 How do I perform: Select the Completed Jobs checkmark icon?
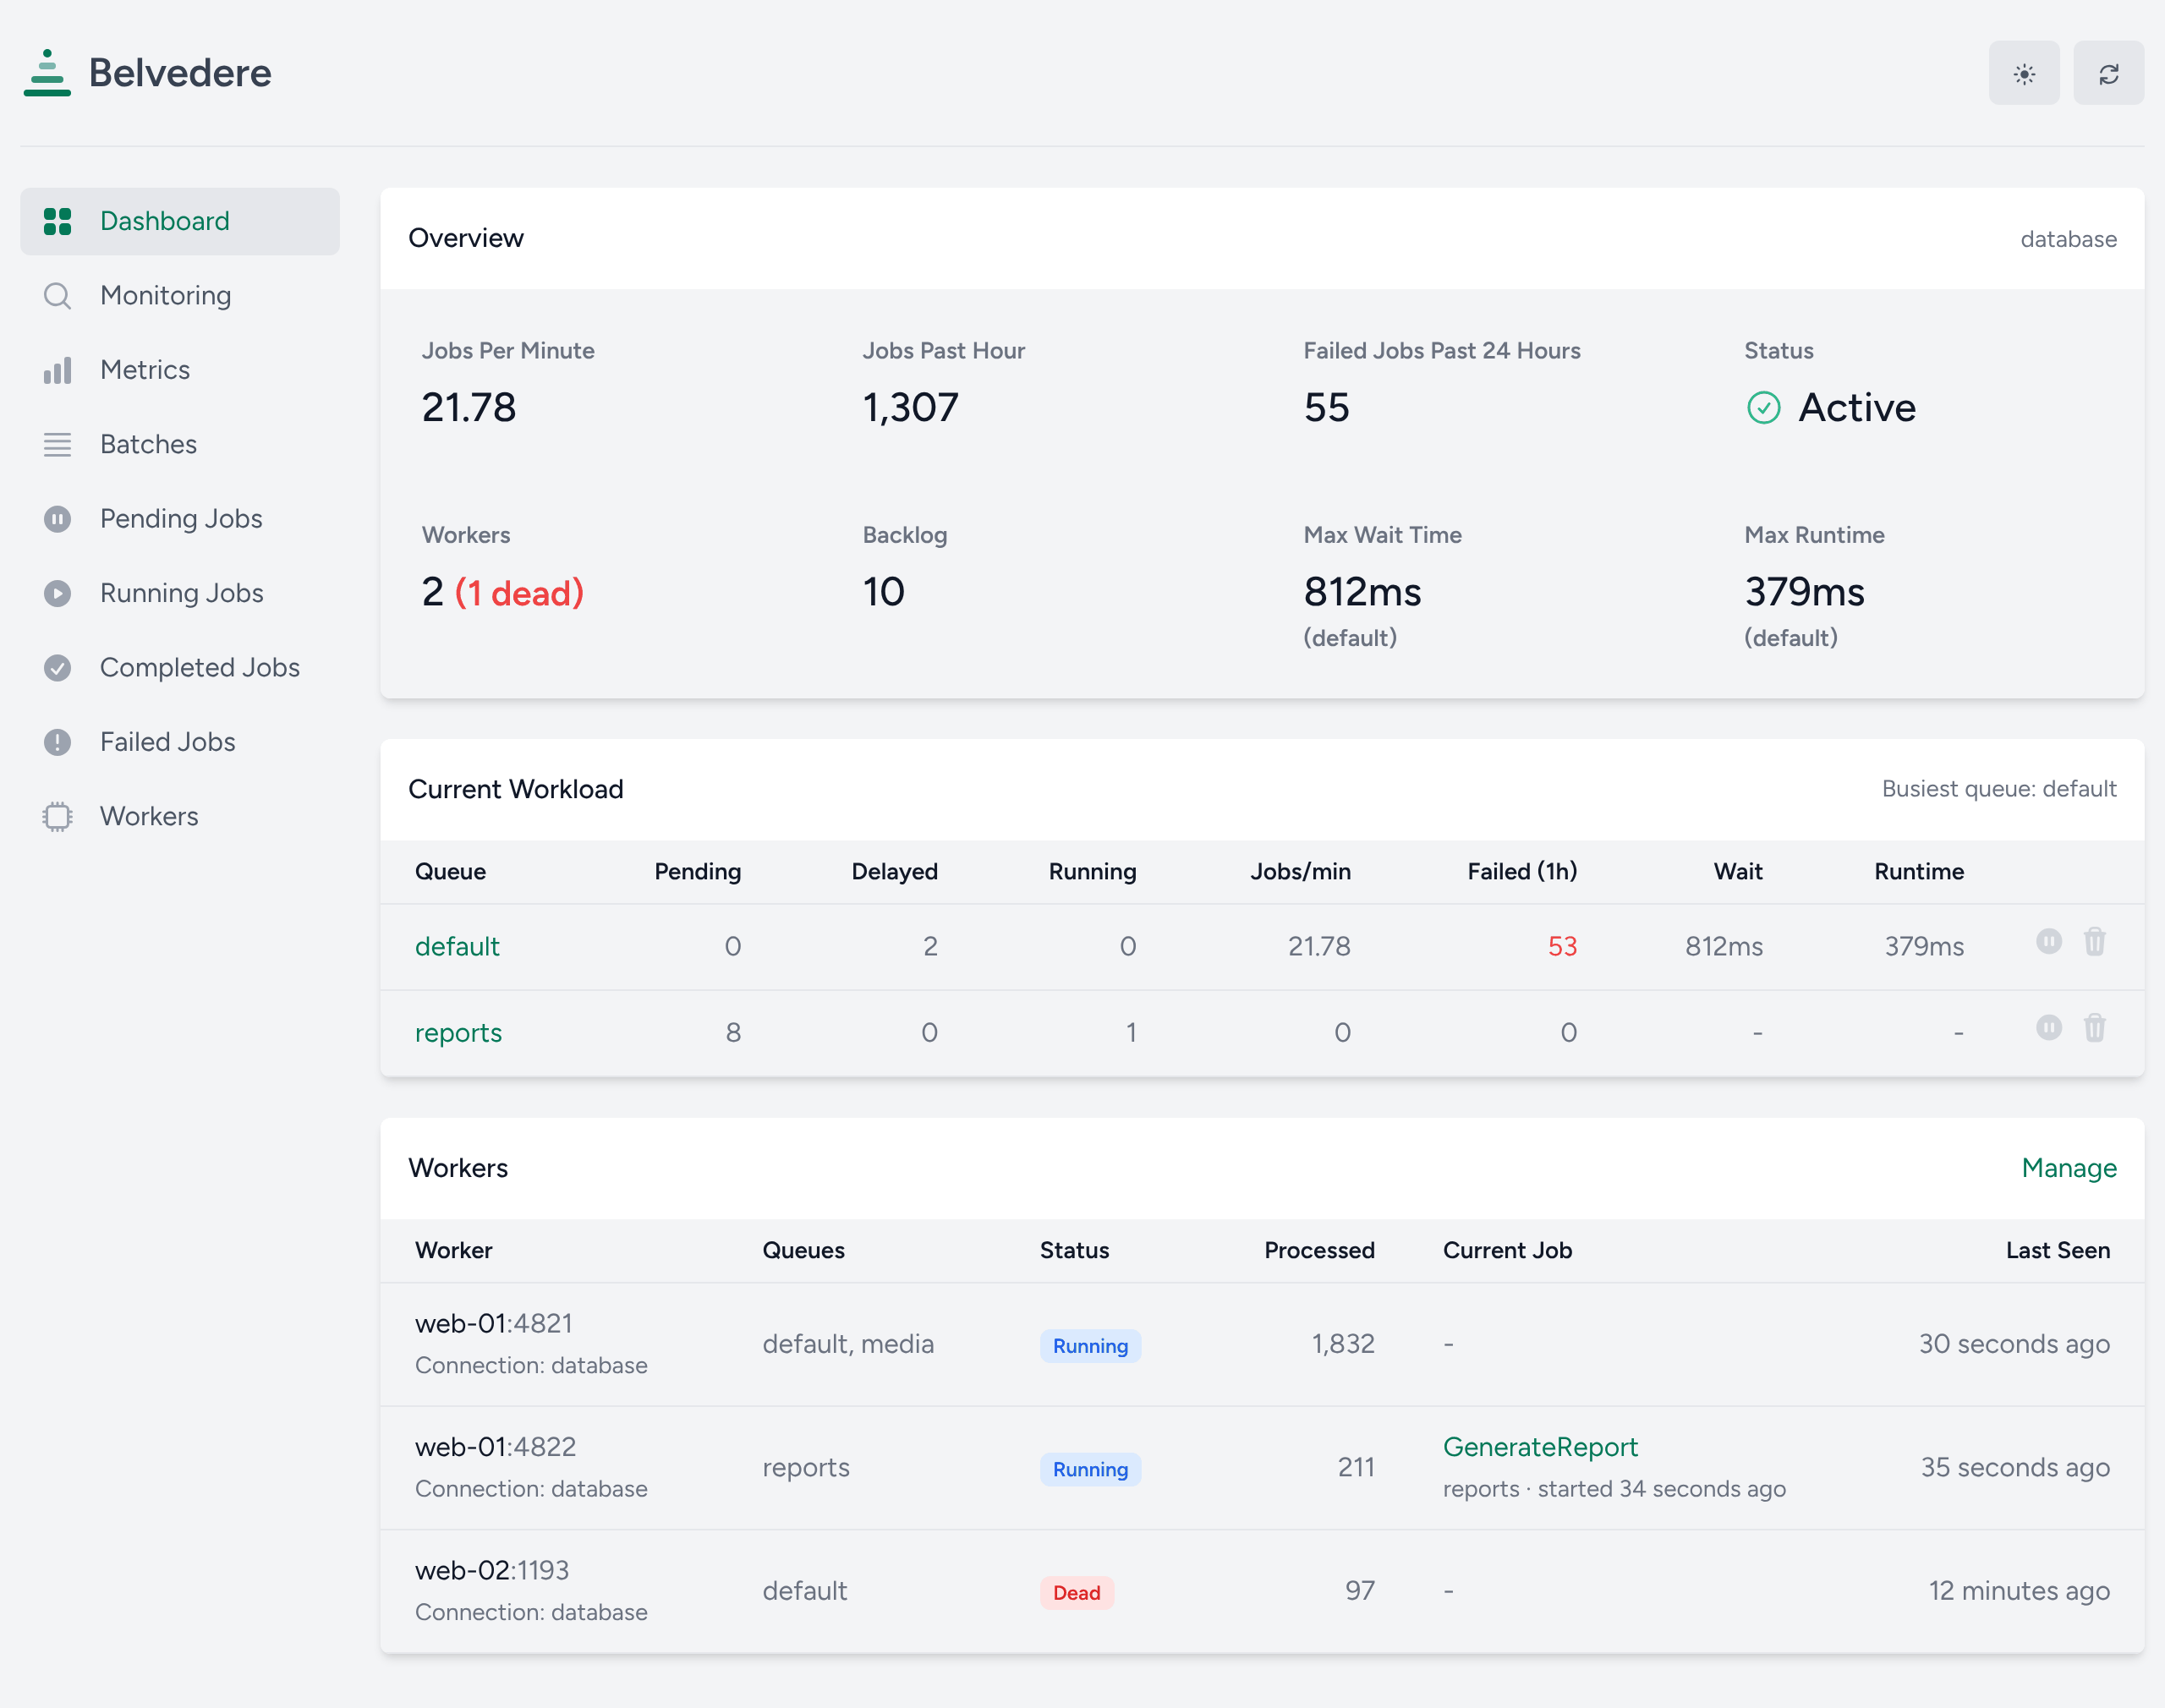pyautogui.click(x=57, y=668)
